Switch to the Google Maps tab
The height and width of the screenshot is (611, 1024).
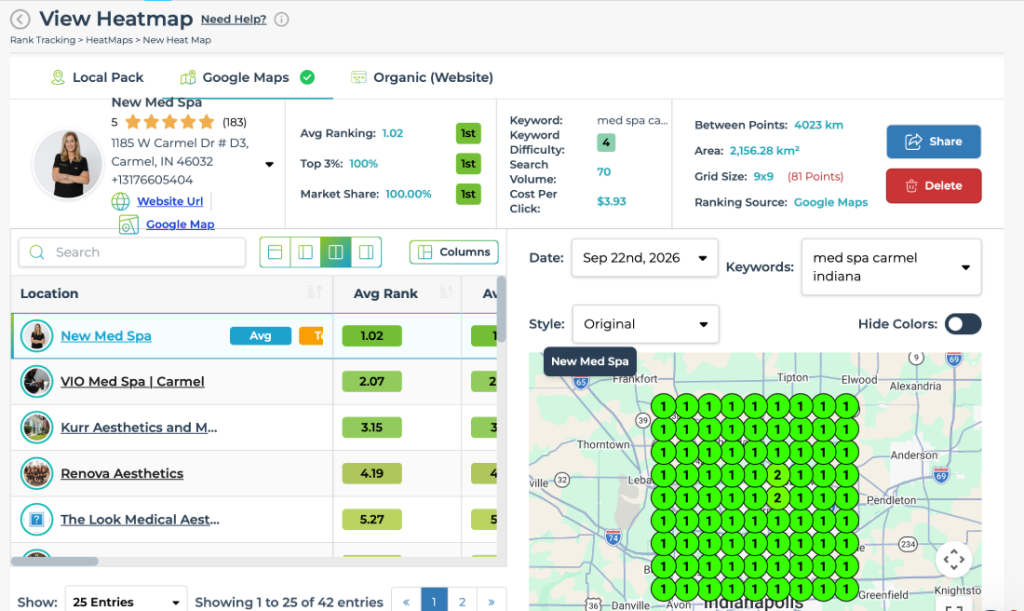click(x=248, y=78)
